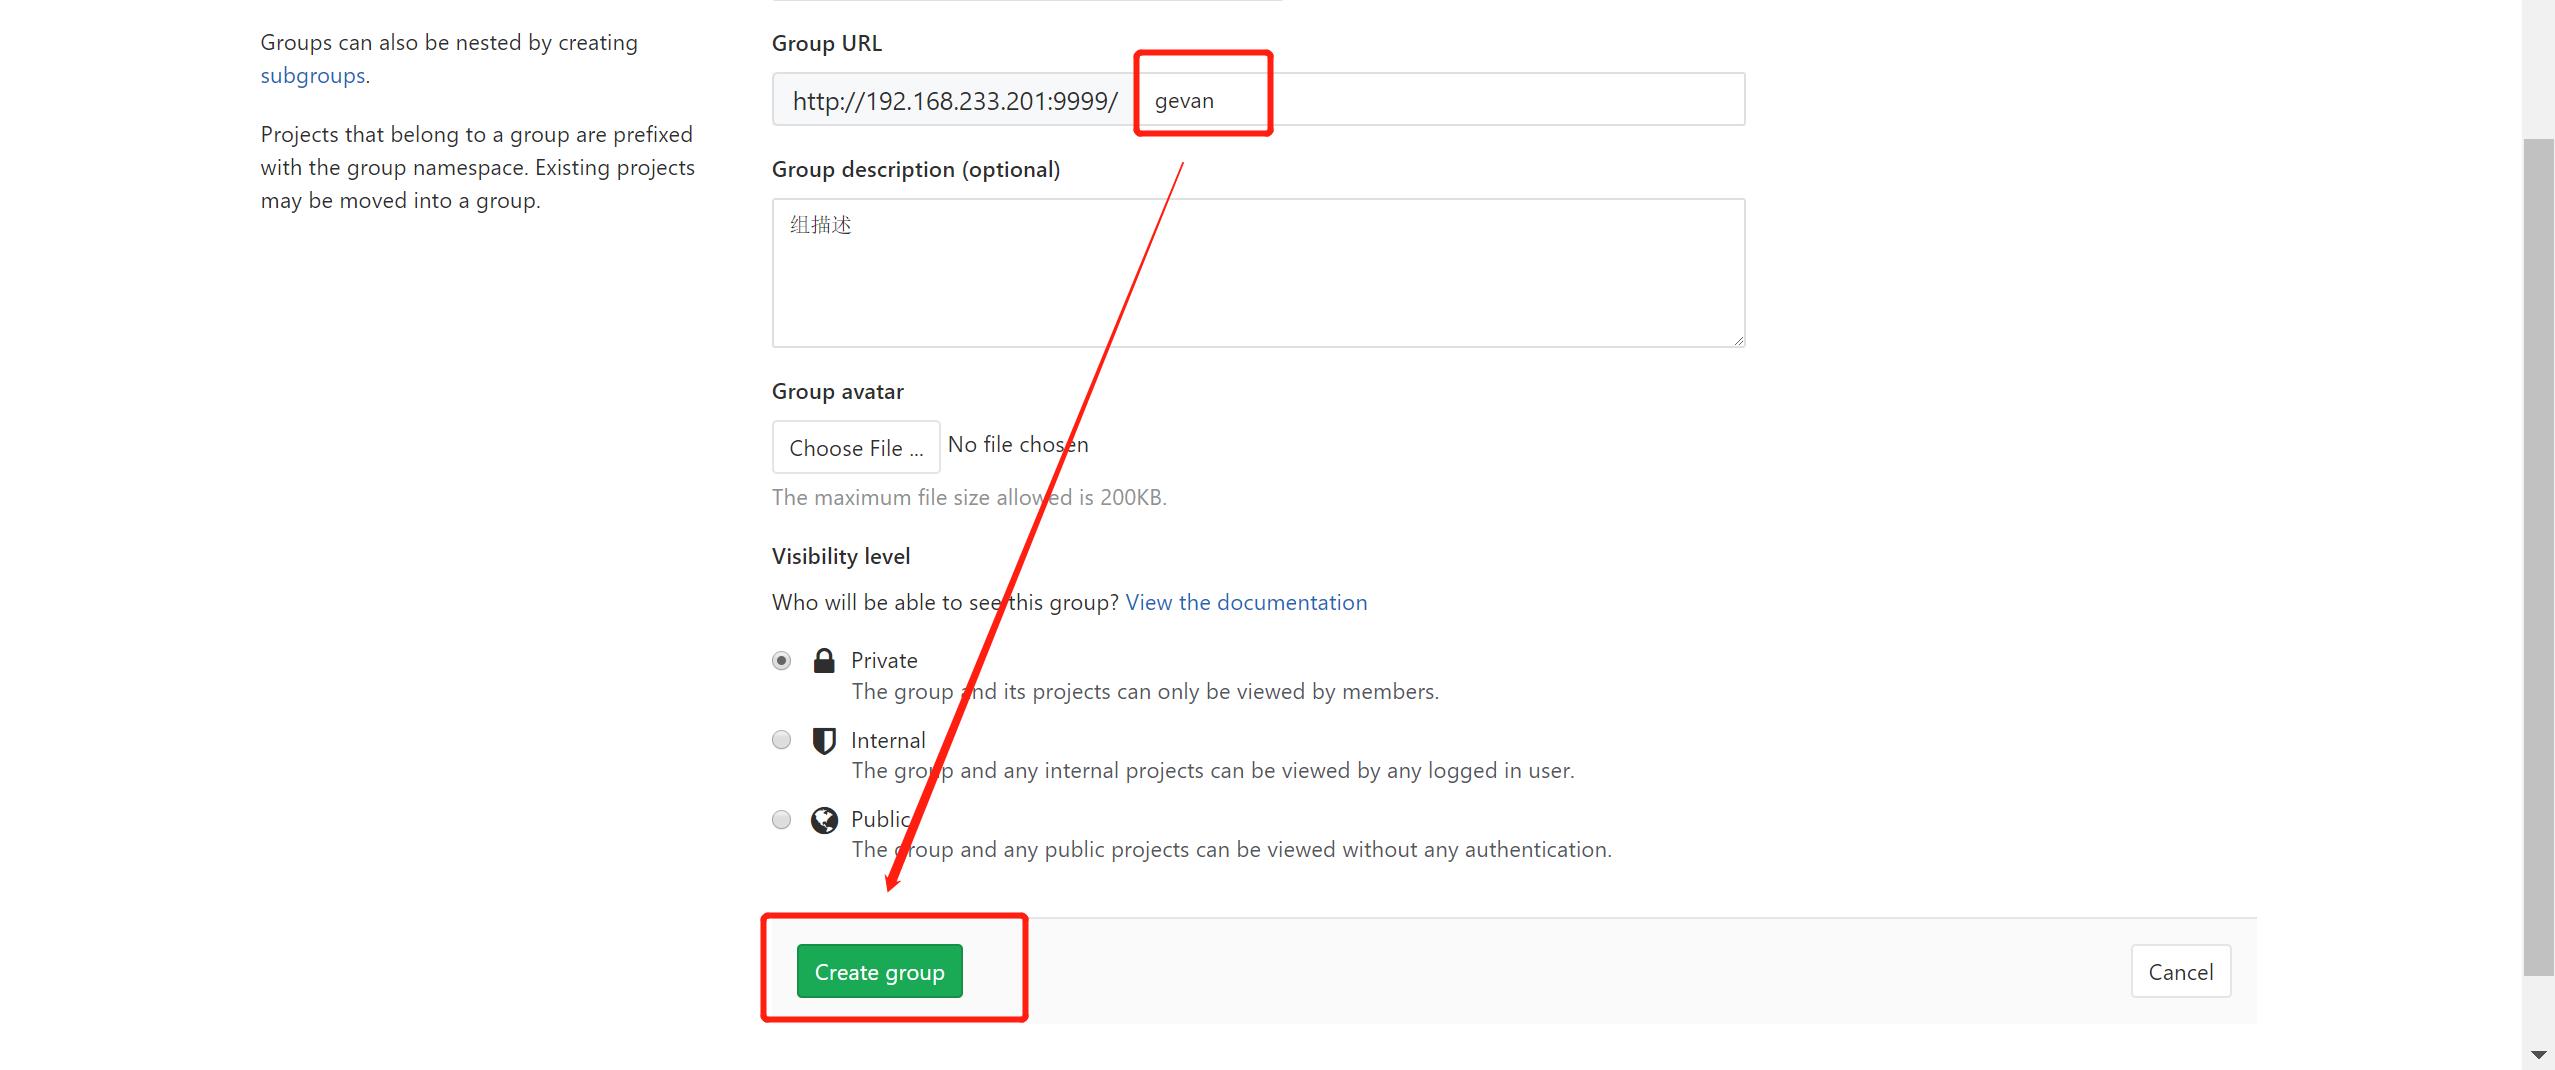The image size is (2555, 1070).
Task: Select the Private visibility radio button
Action: (781, 661)
